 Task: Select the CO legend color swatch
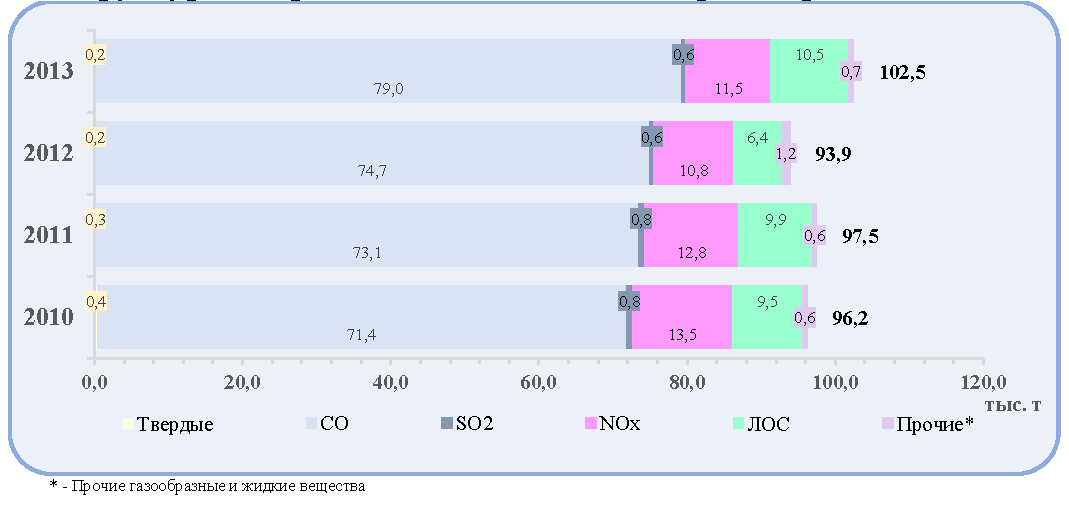click(x=310, y=423)
